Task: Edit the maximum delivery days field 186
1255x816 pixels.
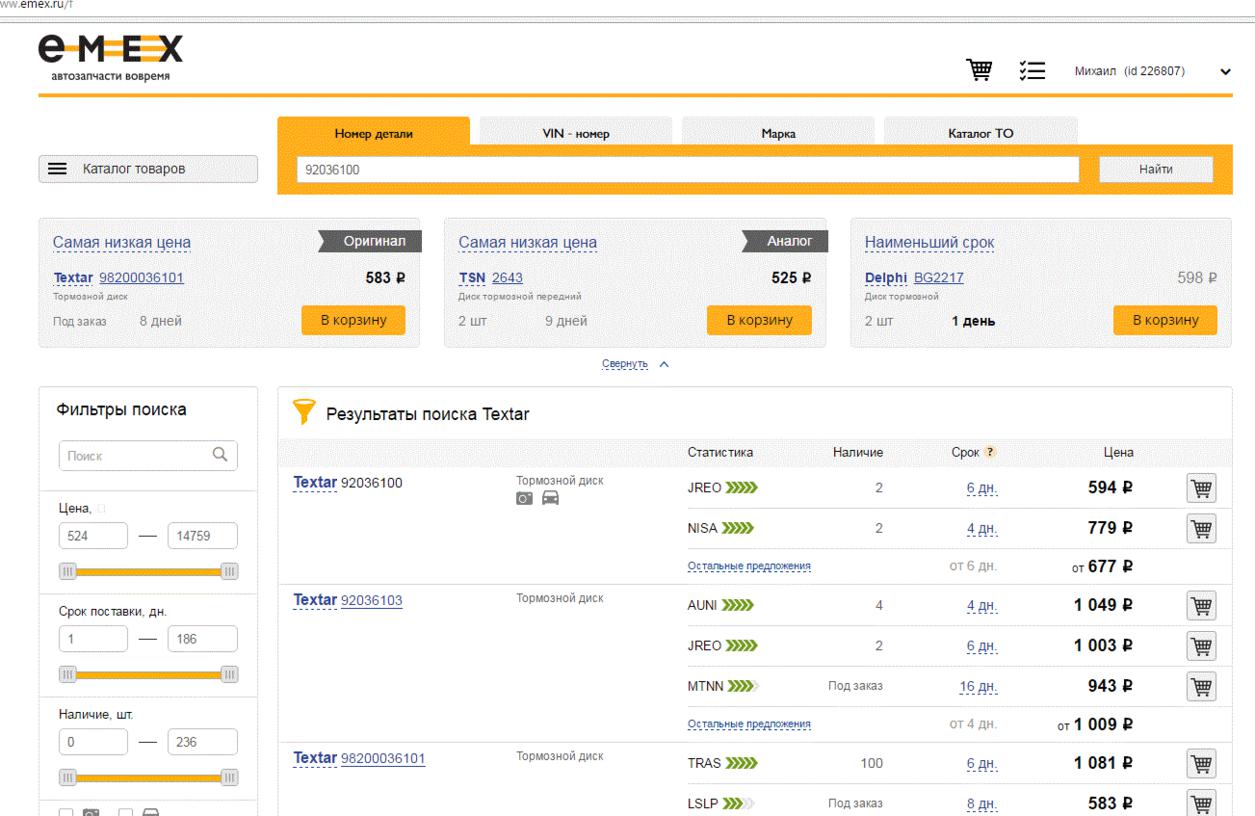Action: click(x=203, y=639)
